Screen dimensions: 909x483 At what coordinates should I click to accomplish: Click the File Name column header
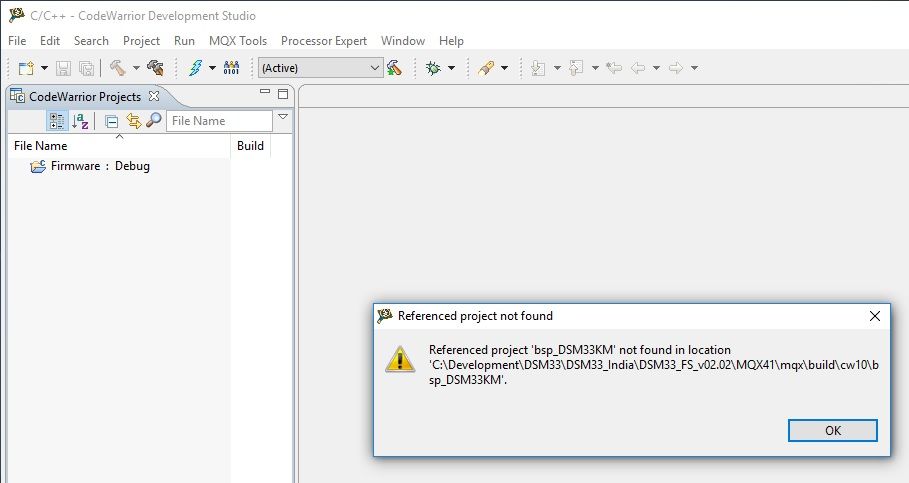pyautogui.click(x=119, y=146)
